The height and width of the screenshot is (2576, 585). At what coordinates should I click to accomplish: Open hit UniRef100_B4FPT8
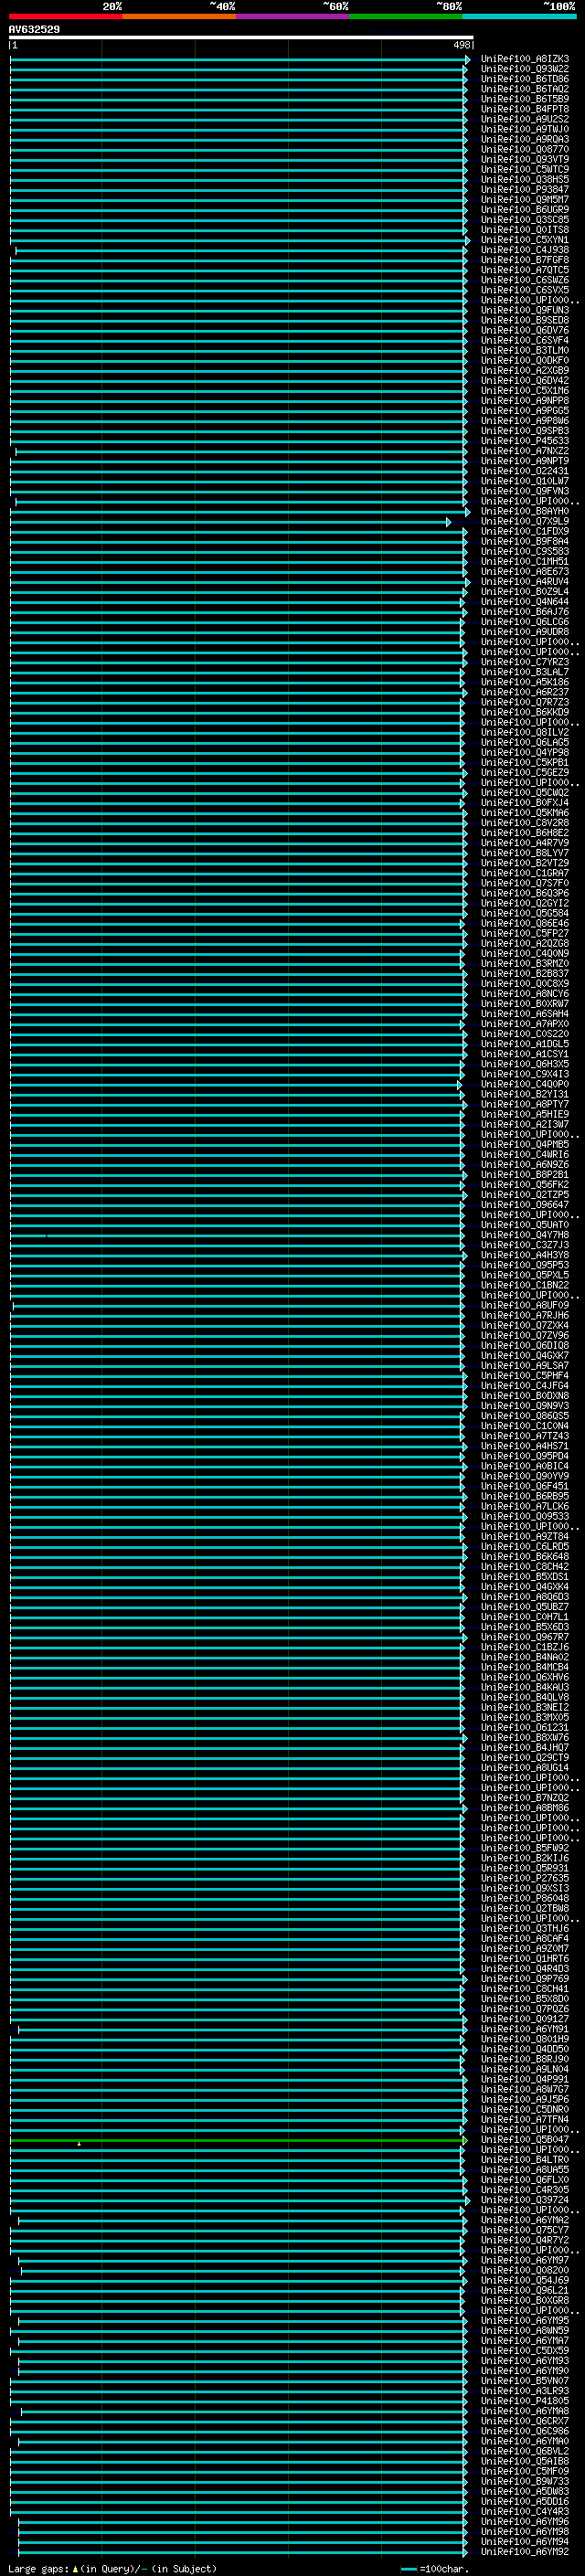pos(524,109)
